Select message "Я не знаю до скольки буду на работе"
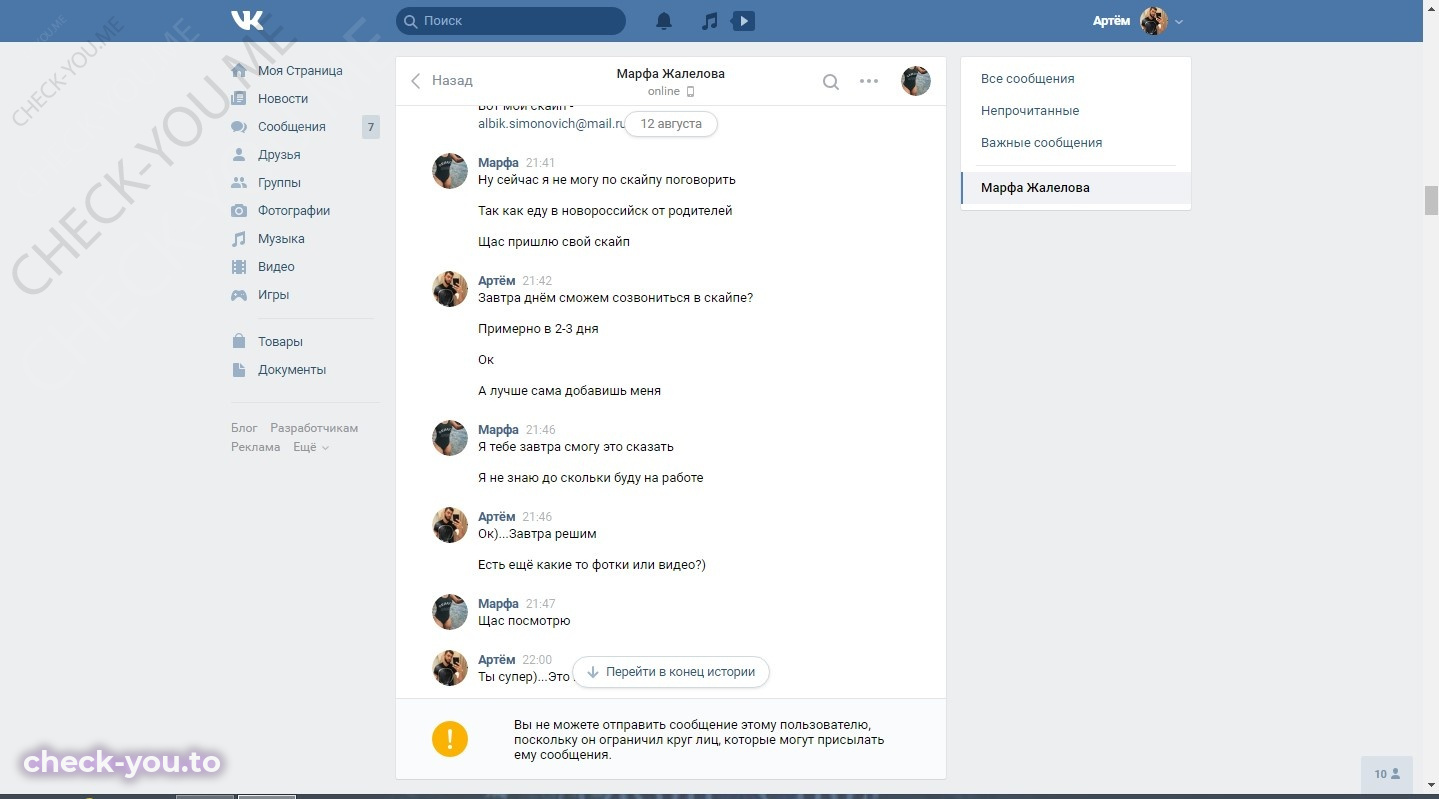Image resolution: width=1439 pixels, height=799 pixels. coord(591,478)
